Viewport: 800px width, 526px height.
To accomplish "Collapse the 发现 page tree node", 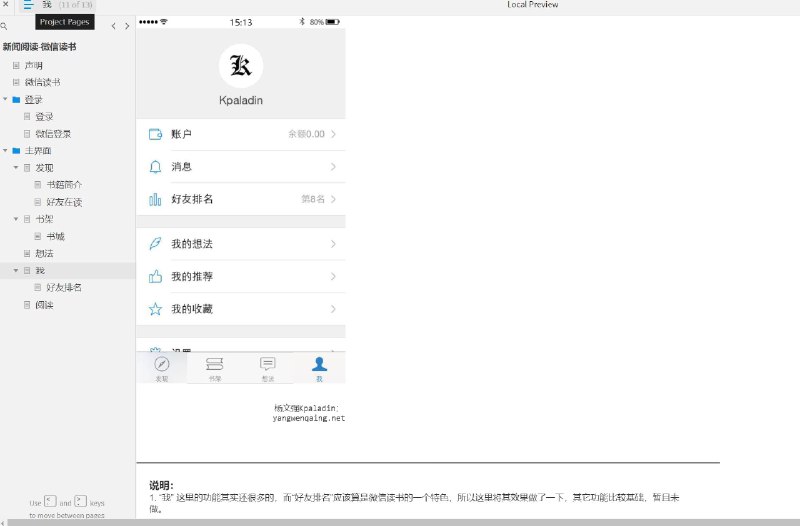I will [x=16, y=167].
